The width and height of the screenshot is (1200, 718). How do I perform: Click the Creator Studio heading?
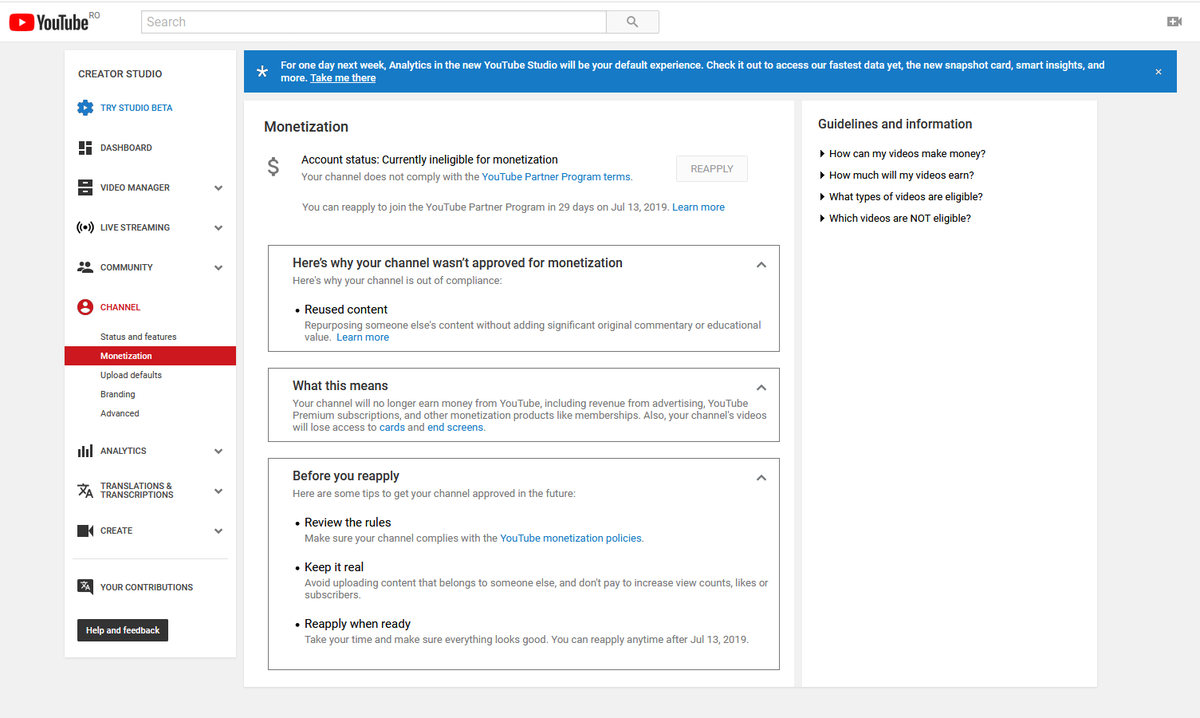(x=120, y=74)
